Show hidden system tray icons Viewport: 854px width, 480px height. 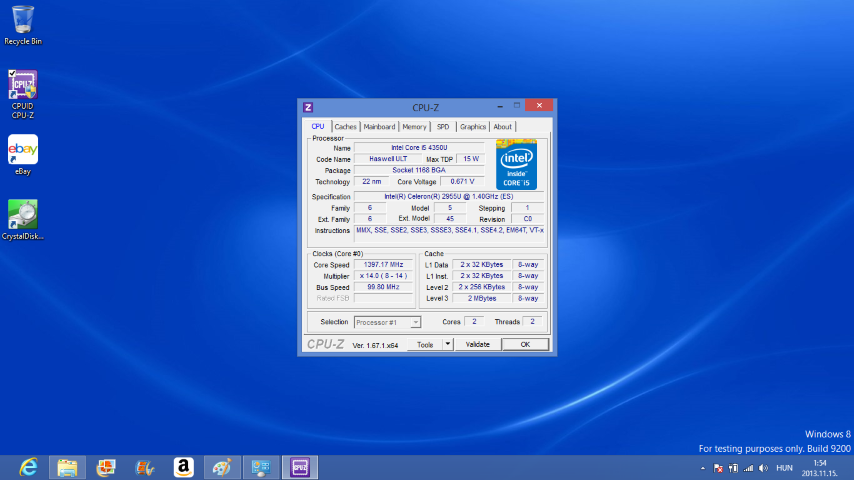coord(703,468)
